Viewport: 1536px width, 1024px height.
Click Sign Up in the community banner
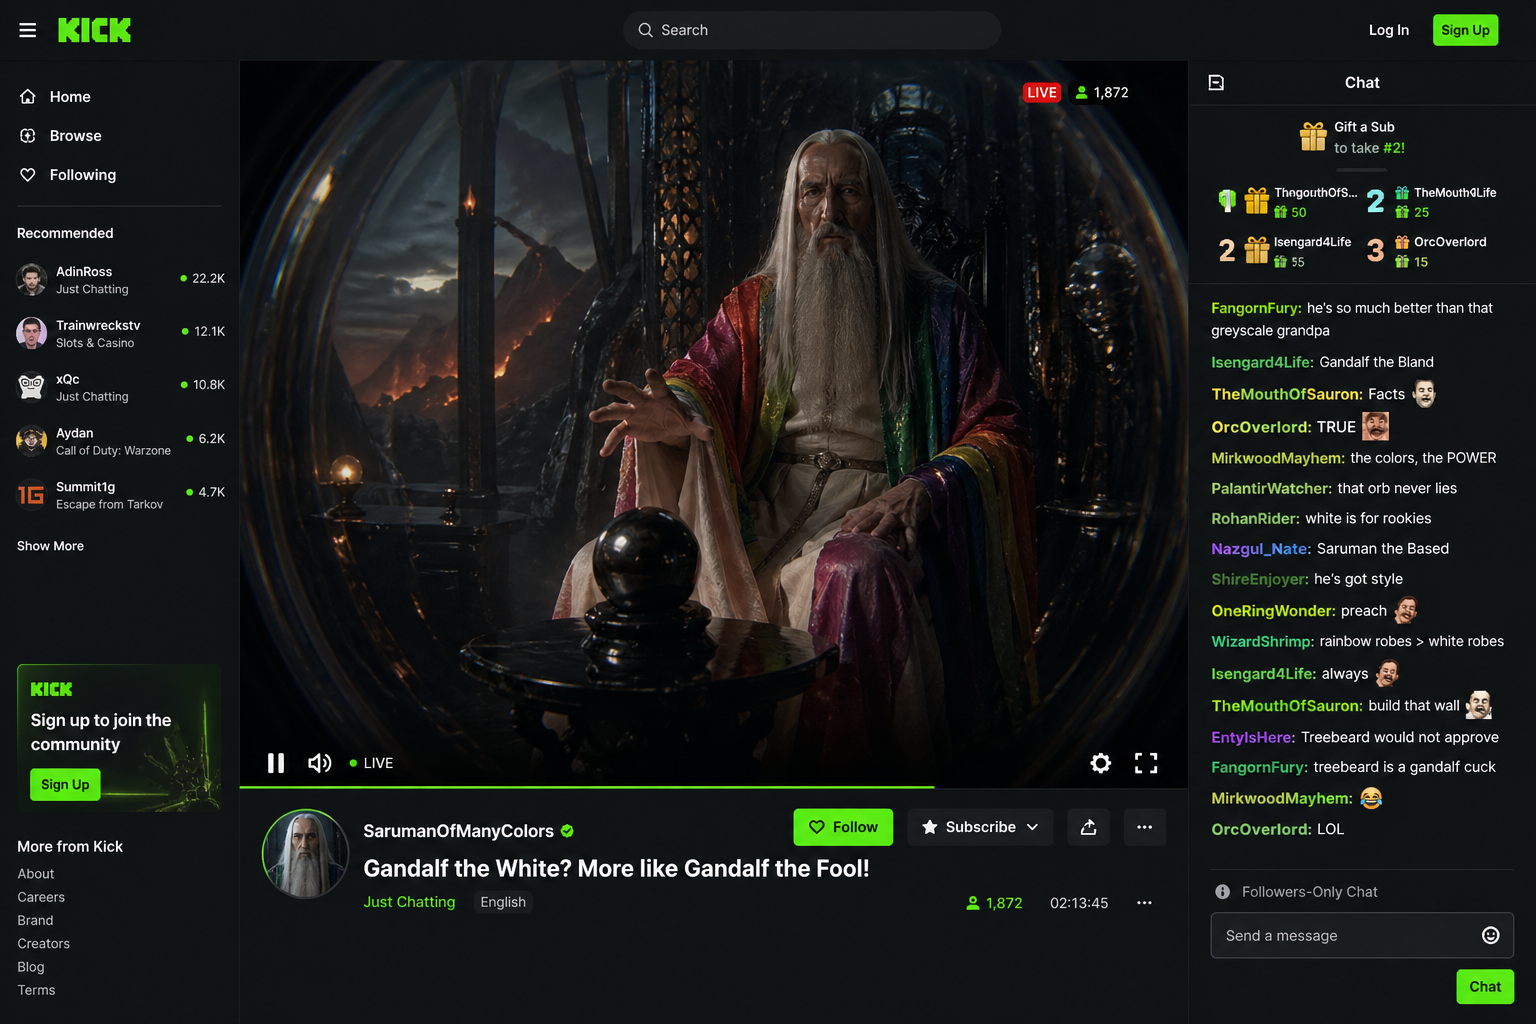(65, 785)
